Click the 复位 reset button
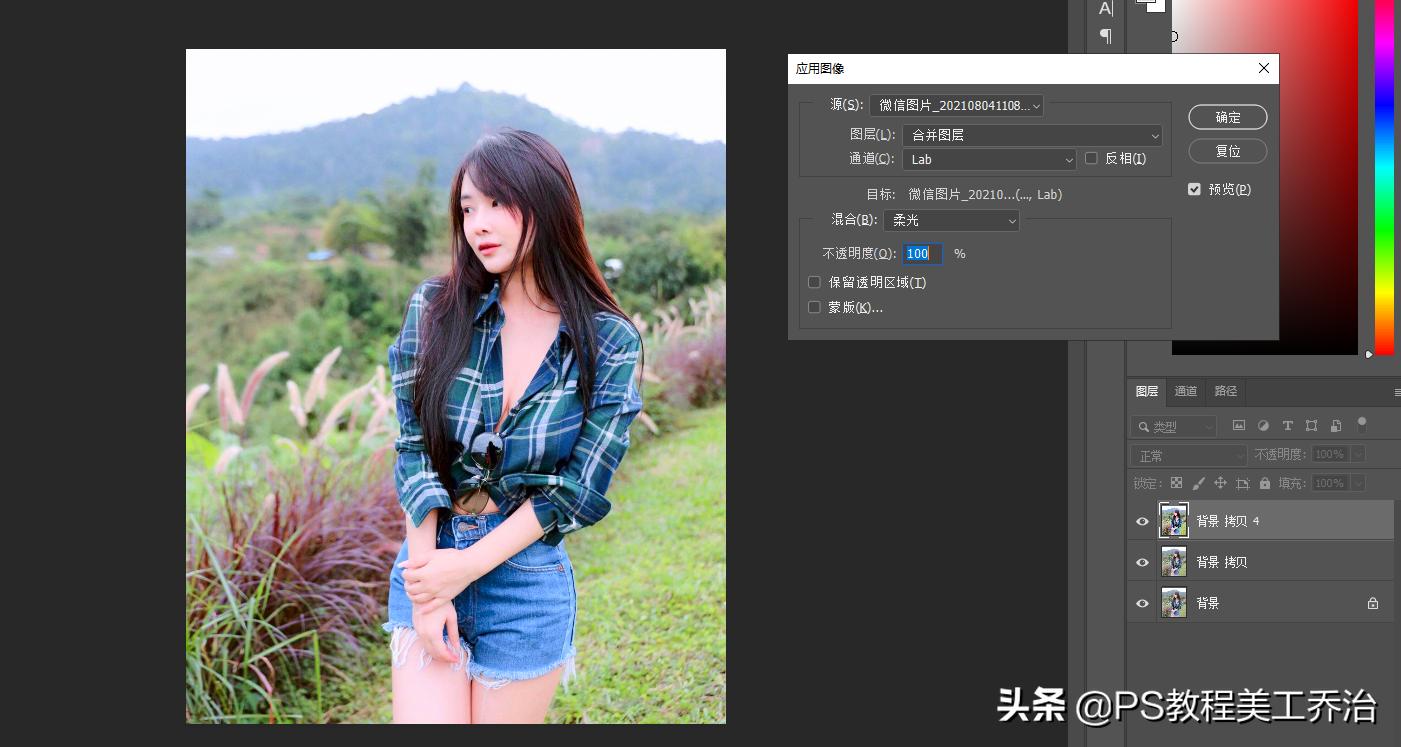The width and height of the screenshot is (1401, 747). [x=1227, y=151]
